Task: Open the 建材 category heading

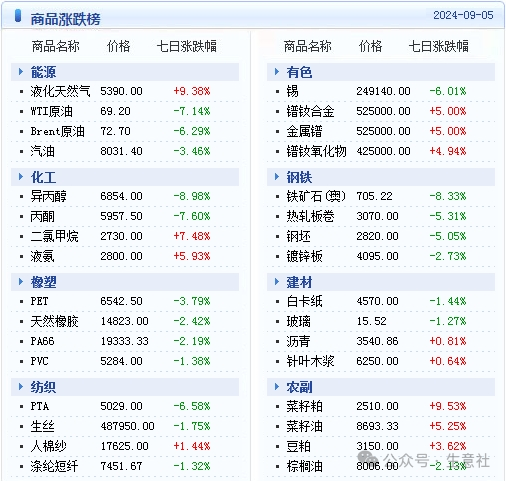Action: tap(299, 282)
